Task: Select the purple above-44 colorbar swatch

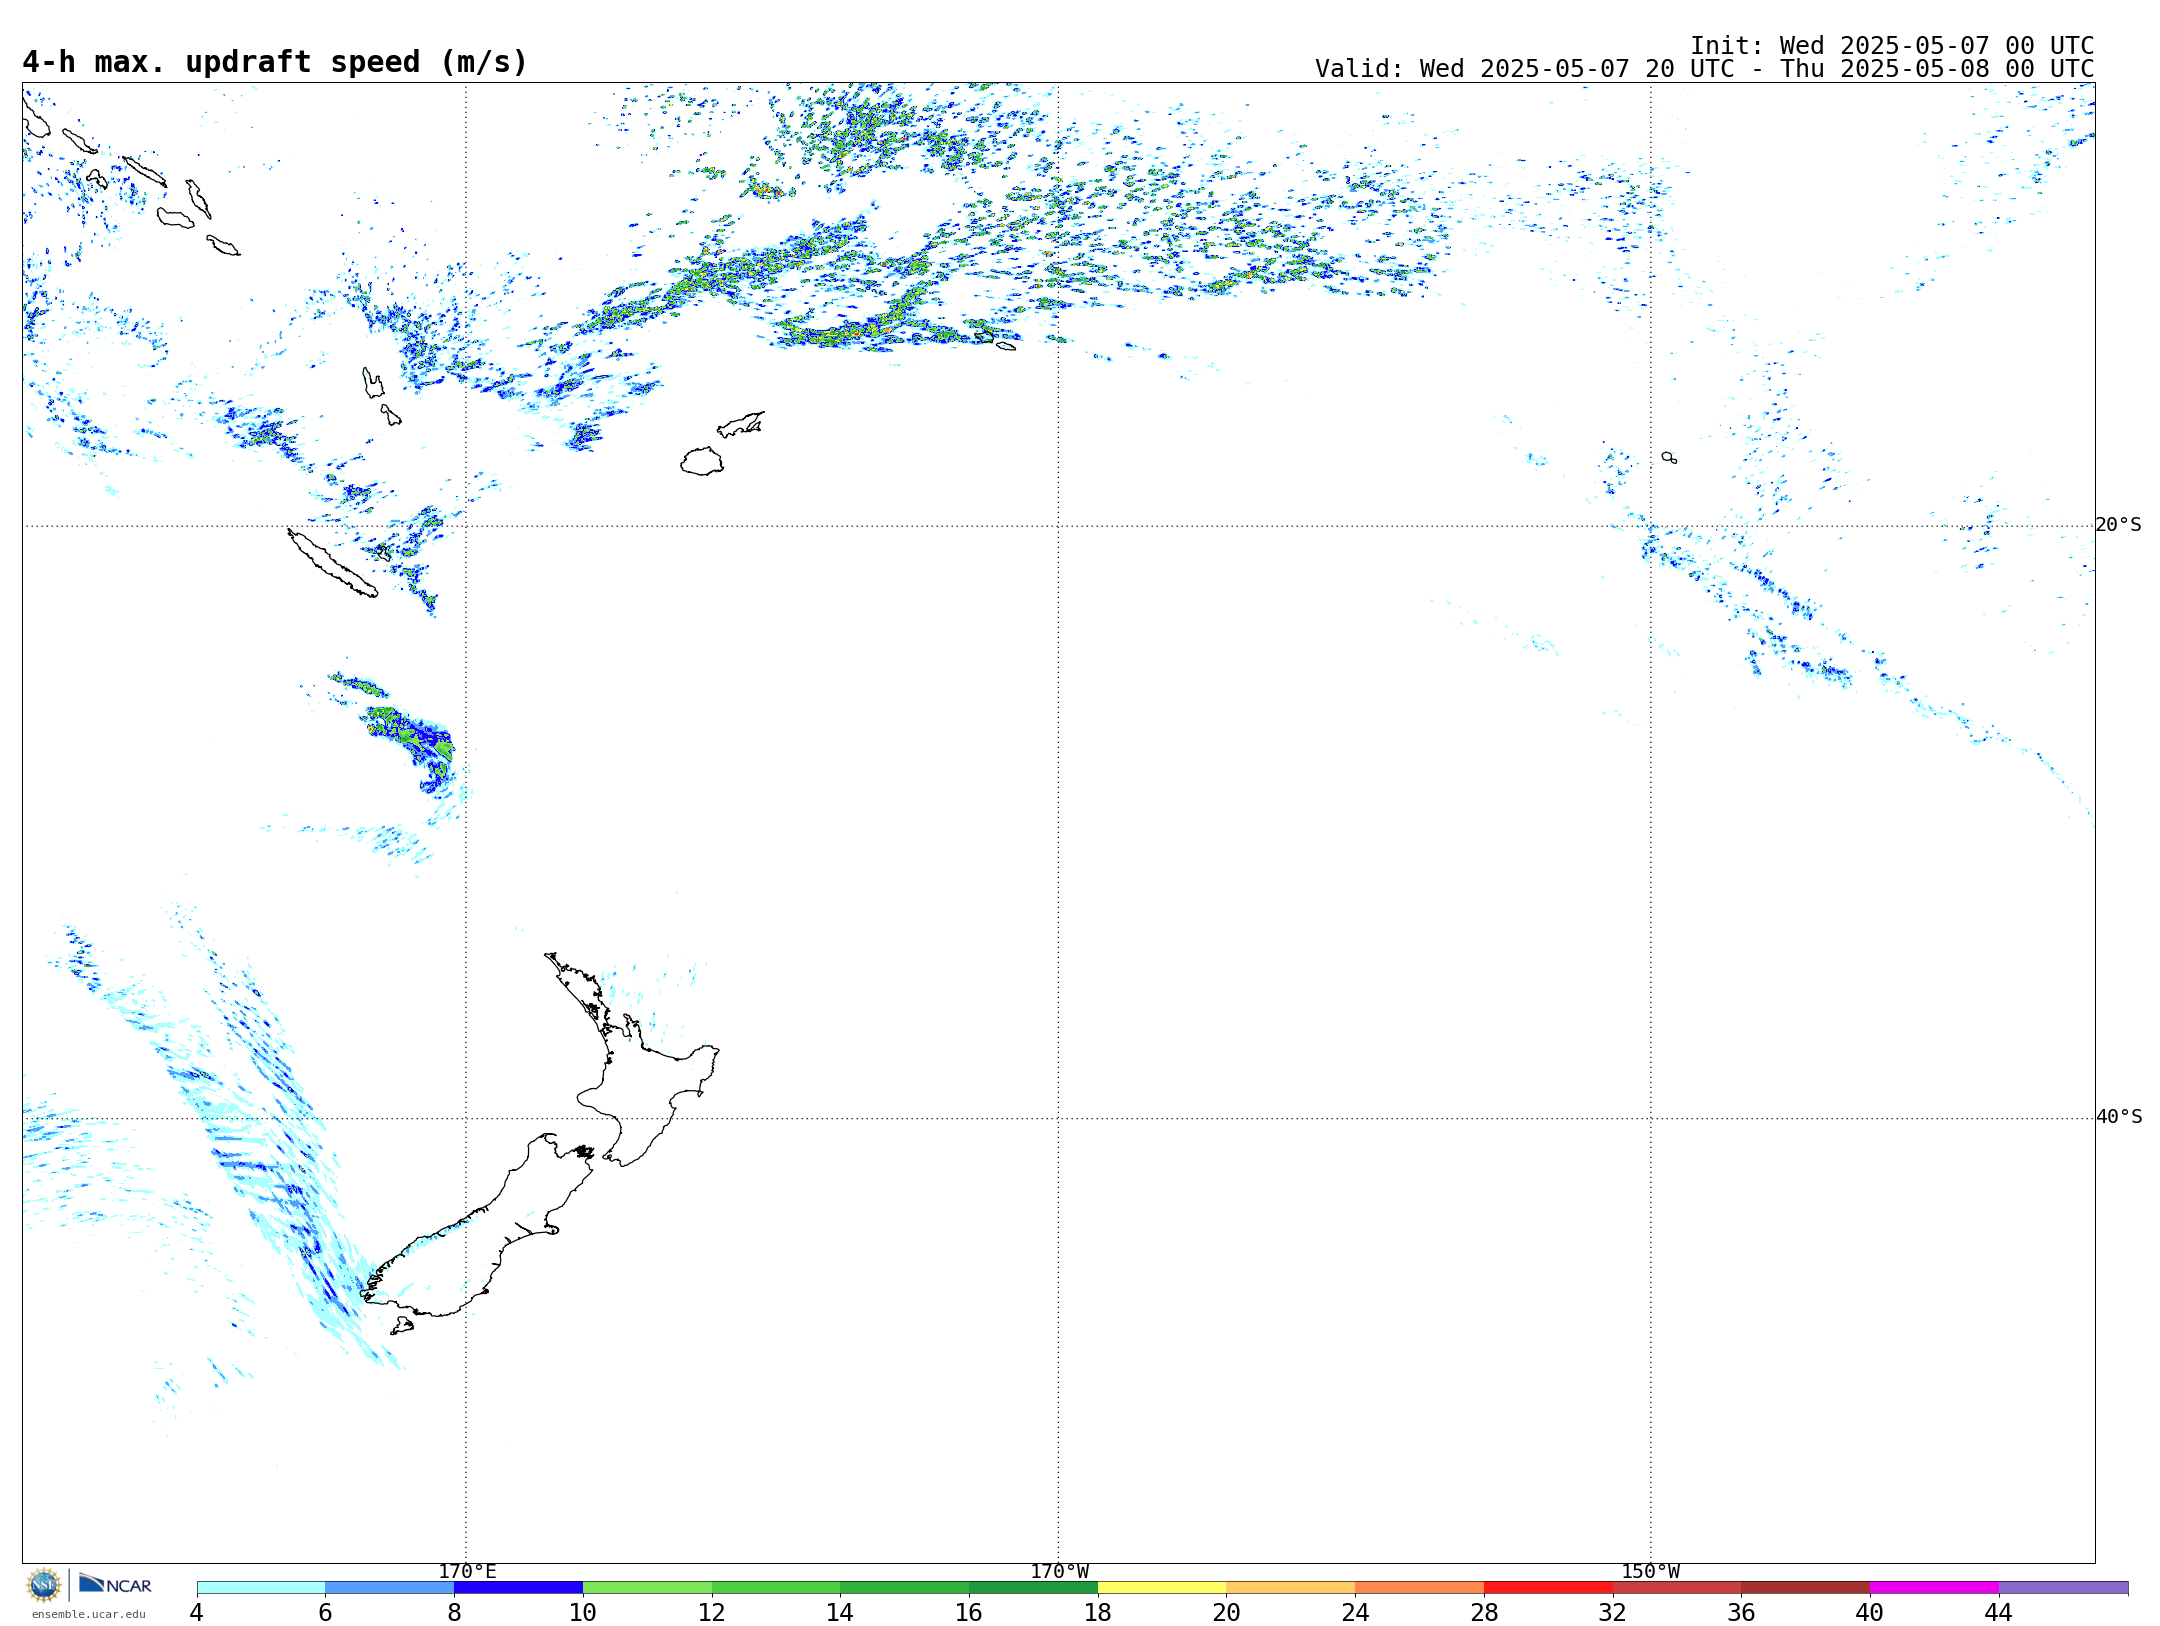Action: point(2064,1588)
